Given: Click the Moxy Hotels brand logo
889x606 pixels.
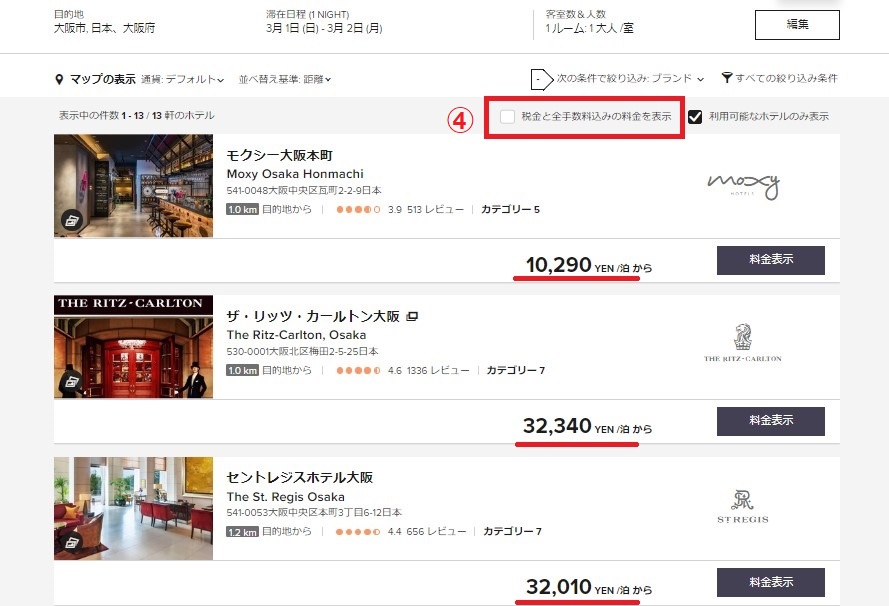Looking at the screenshot, I should click(743, 186).
